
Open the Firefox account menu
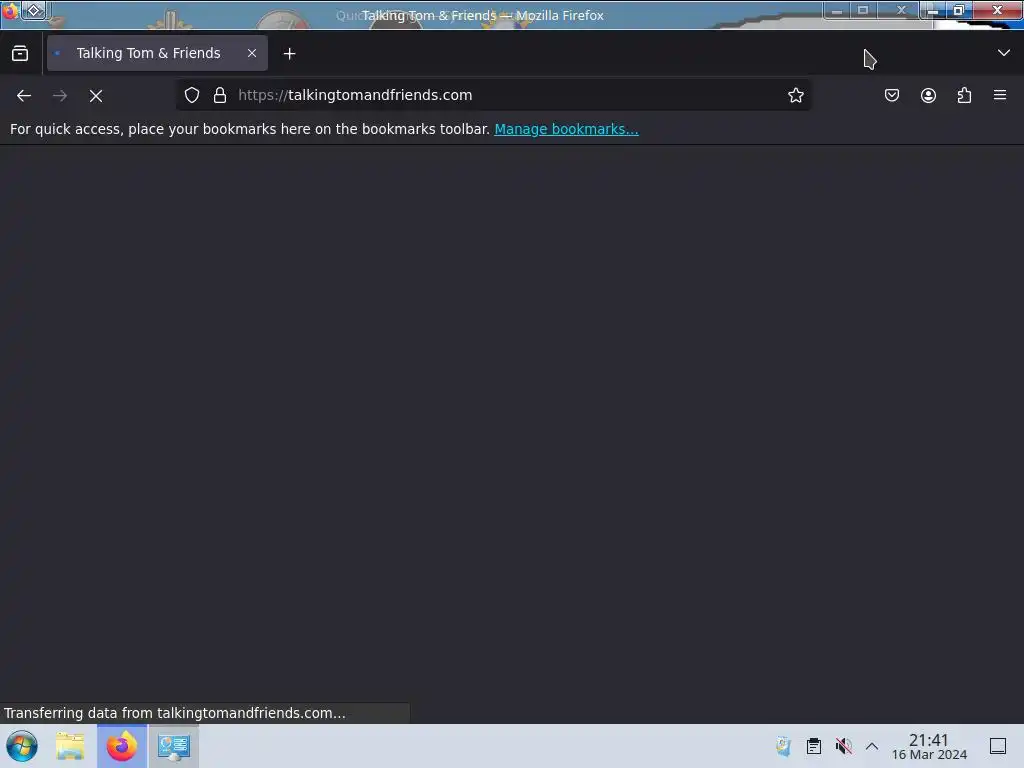tap(928, 95)
